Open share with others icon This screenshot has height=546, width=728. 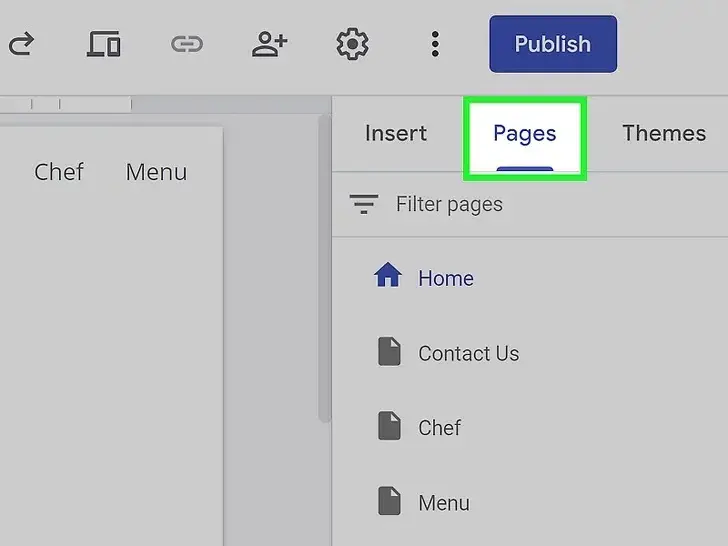269,44
